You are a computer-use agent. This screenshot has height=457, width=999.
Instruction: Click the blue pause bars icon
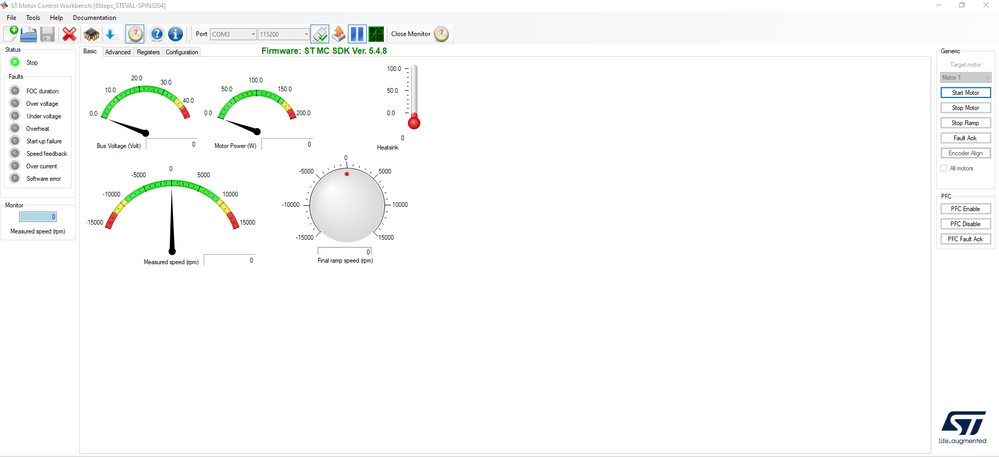pyautogui.click(x=357, y=34)
